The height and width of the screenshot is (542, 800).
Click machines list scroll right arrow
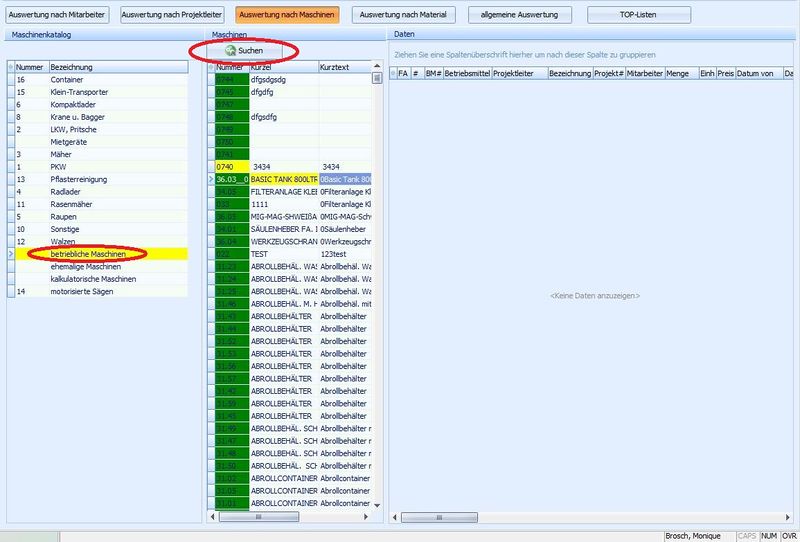pos(366,517)
